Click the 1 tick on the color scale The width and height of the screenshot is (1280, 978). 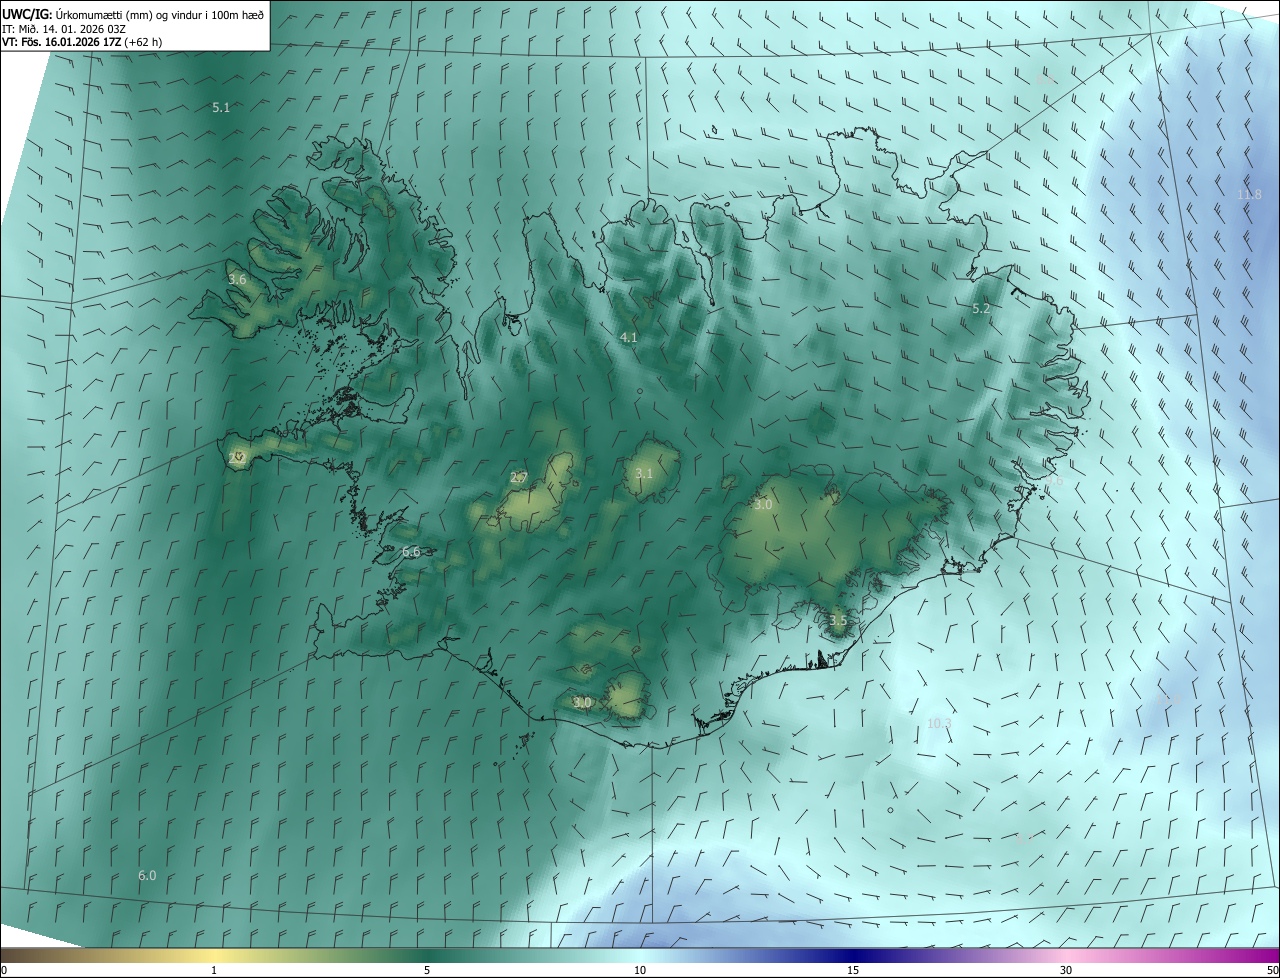coord(214,970)
